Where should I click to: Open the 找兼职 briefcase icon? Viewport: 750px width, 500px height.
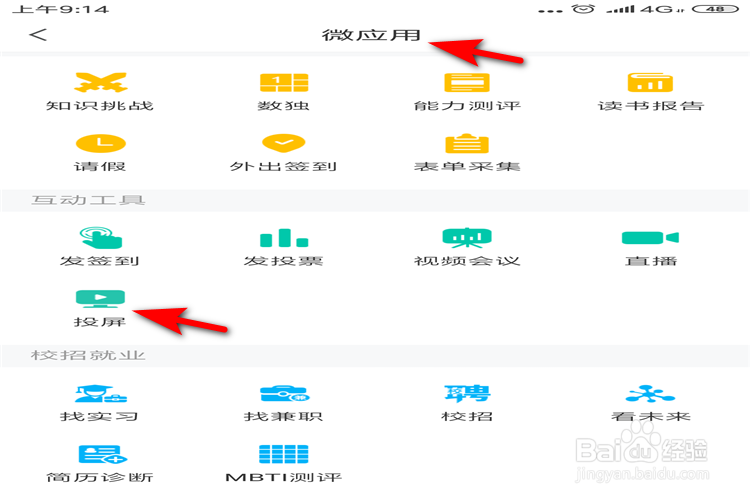click(284, 394)
